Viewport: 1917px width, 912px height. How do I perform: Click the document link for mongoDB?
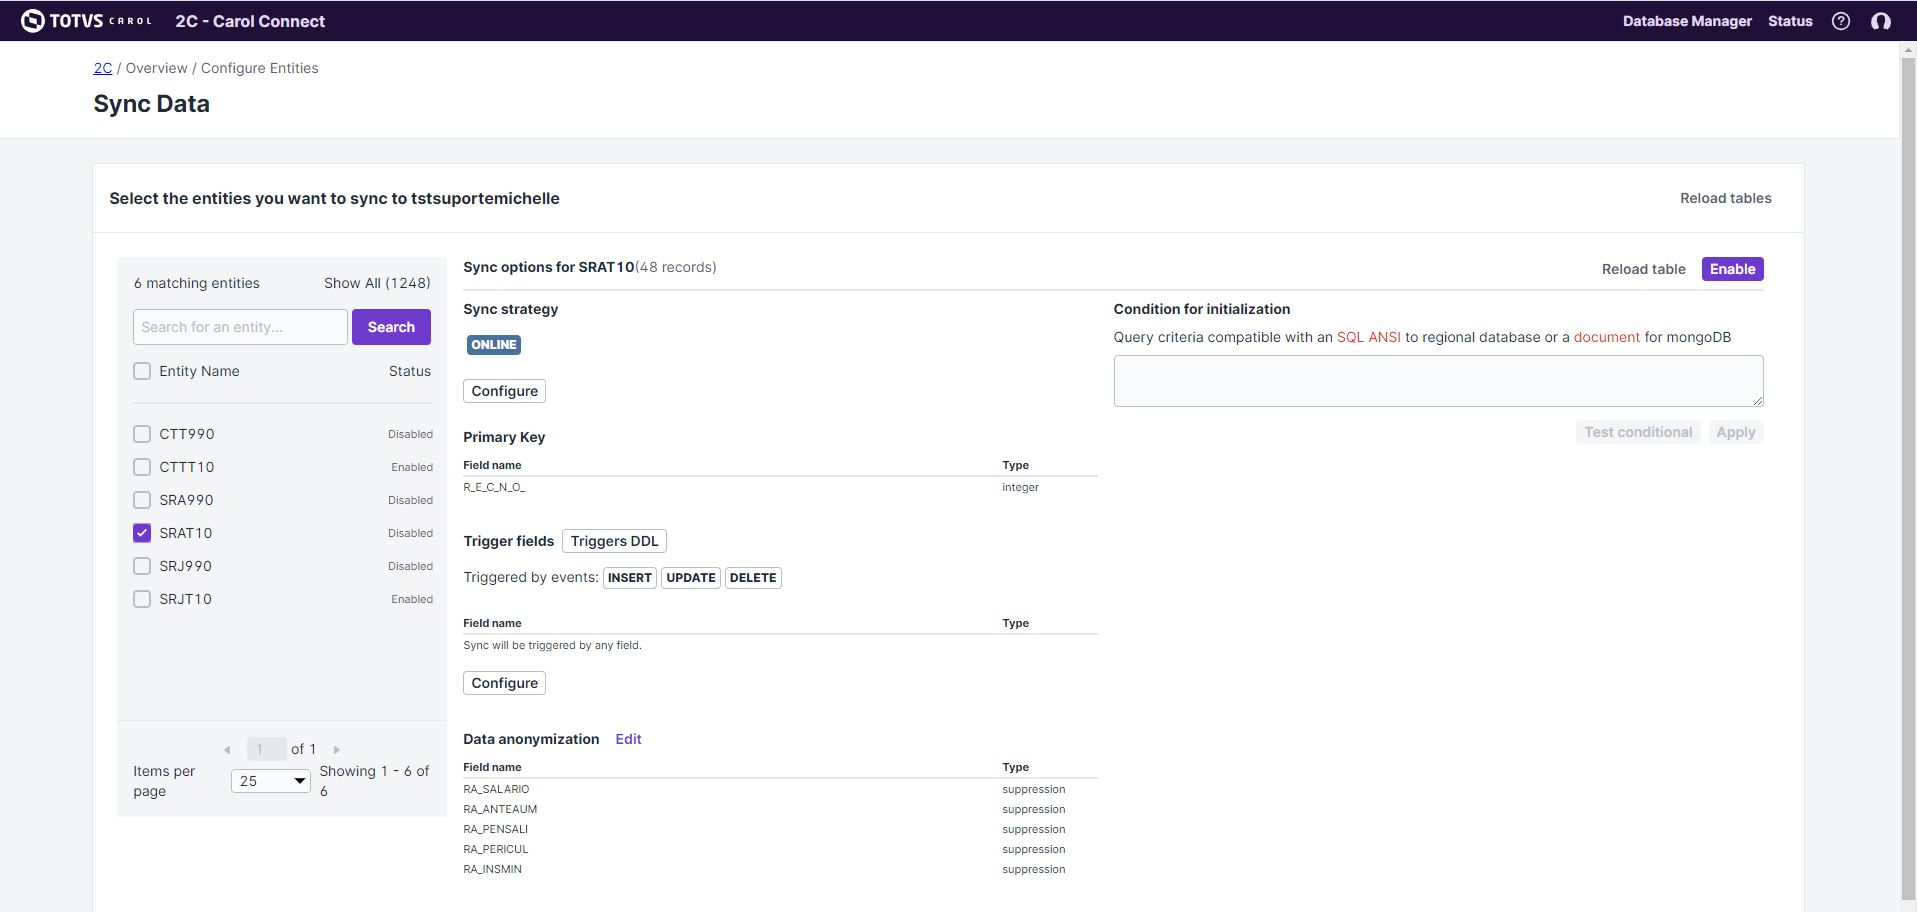click(x=1606, y=337)
